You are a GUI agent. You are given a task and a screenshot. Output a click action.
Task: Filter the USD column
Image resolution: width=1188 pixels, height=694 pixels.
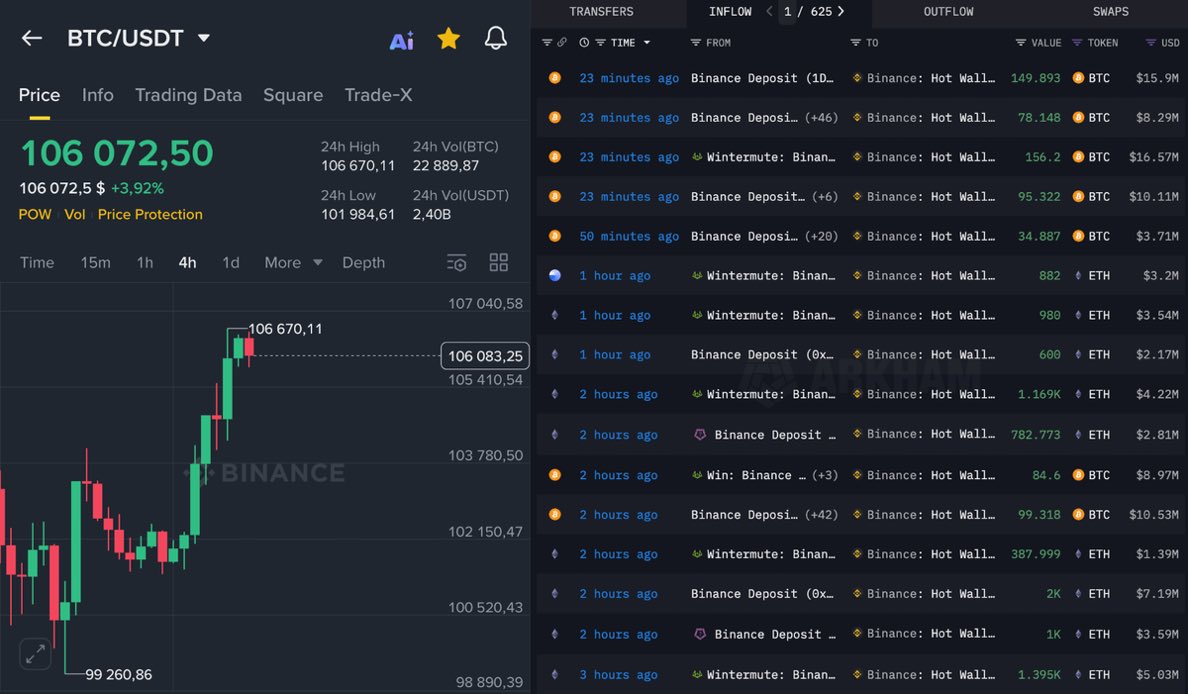pos(1151,42)
